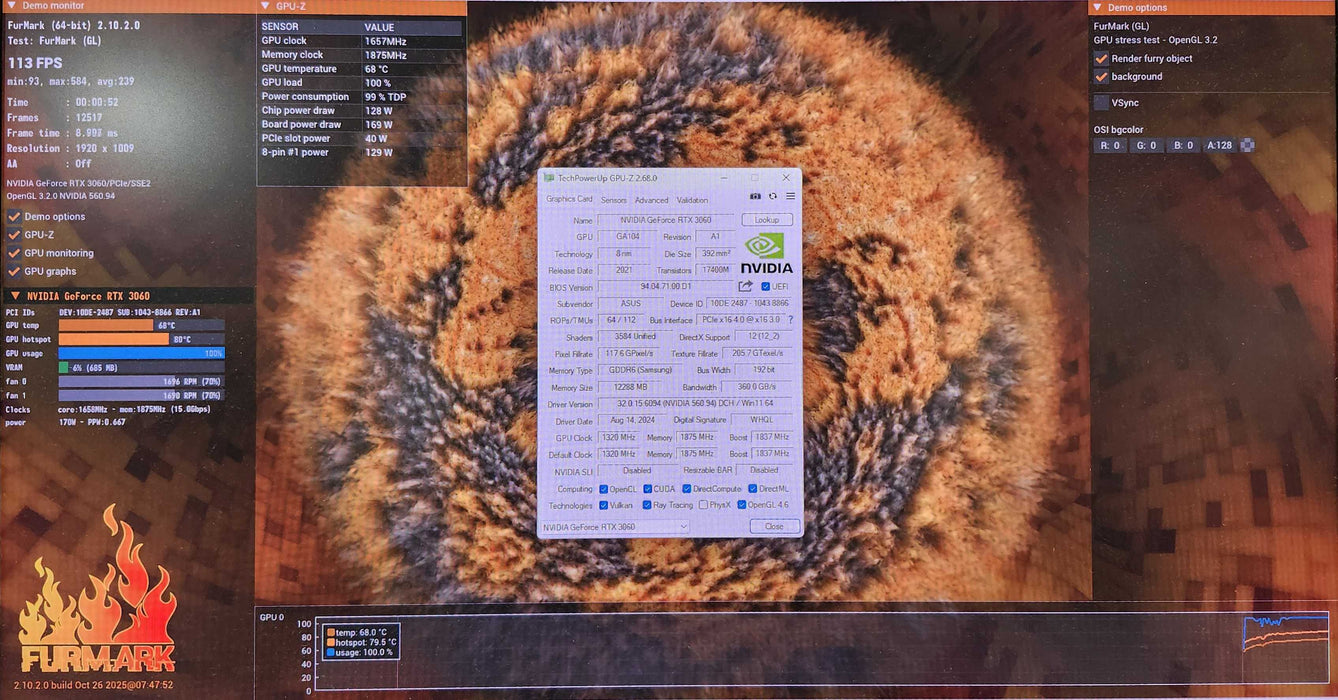
Task: Click the Bus Interface question mark icon
Action: pos(790,320)
